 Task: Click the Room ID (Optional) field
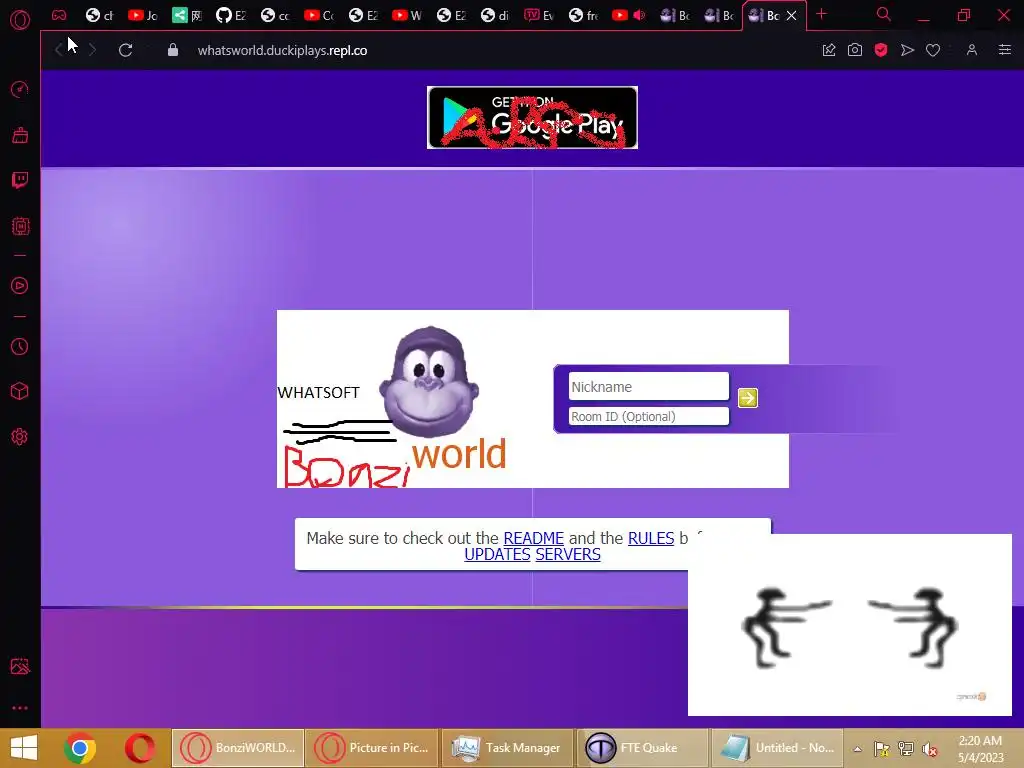(648, 417)
